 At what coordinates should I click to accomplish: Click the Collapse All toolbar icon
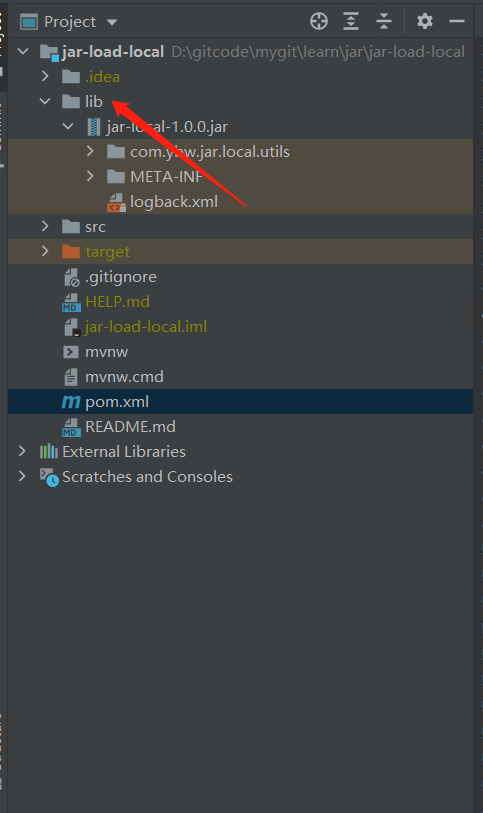point(383,21)
